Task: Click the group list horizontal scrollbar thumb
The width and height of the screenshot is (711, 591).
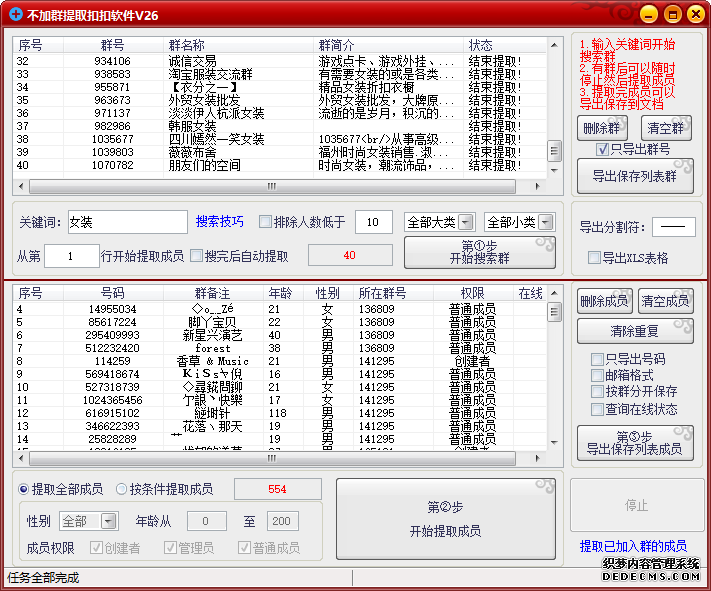Action: (x=272, y=186)
